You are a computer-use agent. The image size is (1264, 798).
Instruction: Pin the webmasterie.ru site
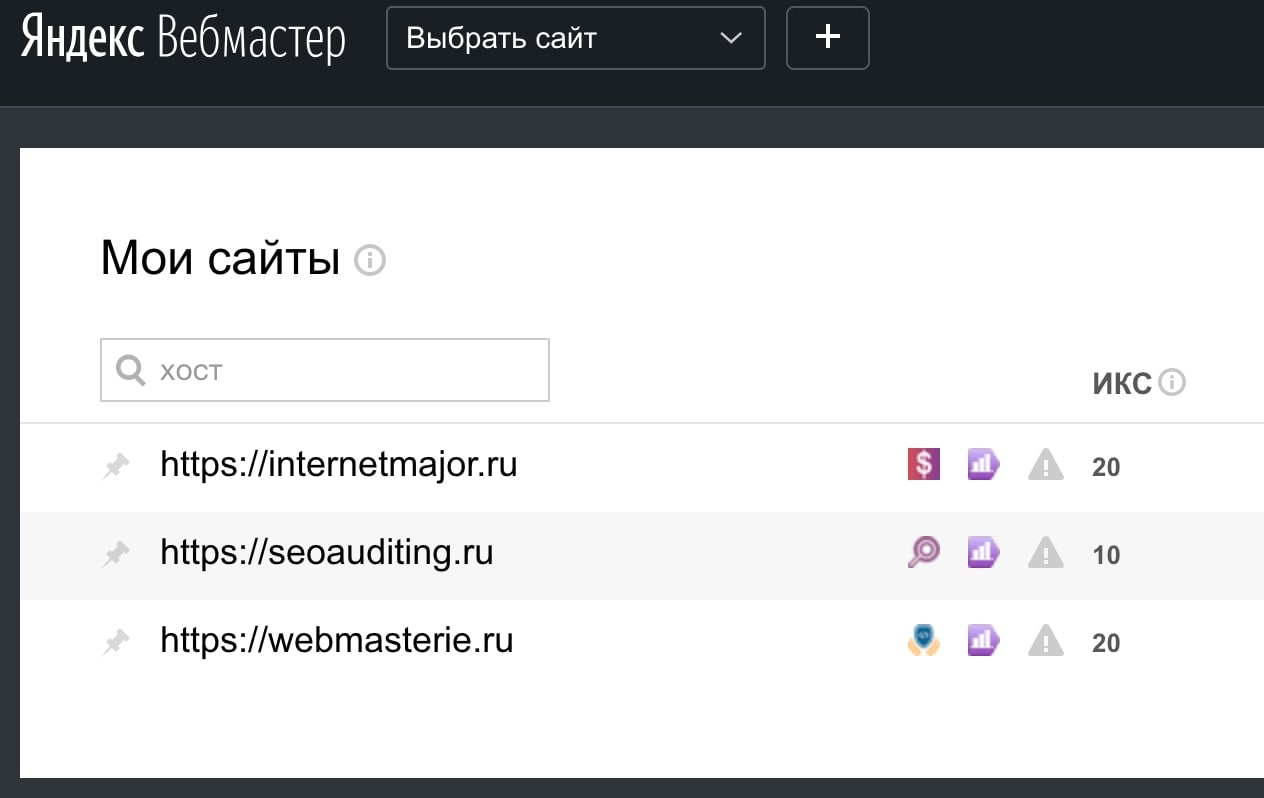click(116, 640)
